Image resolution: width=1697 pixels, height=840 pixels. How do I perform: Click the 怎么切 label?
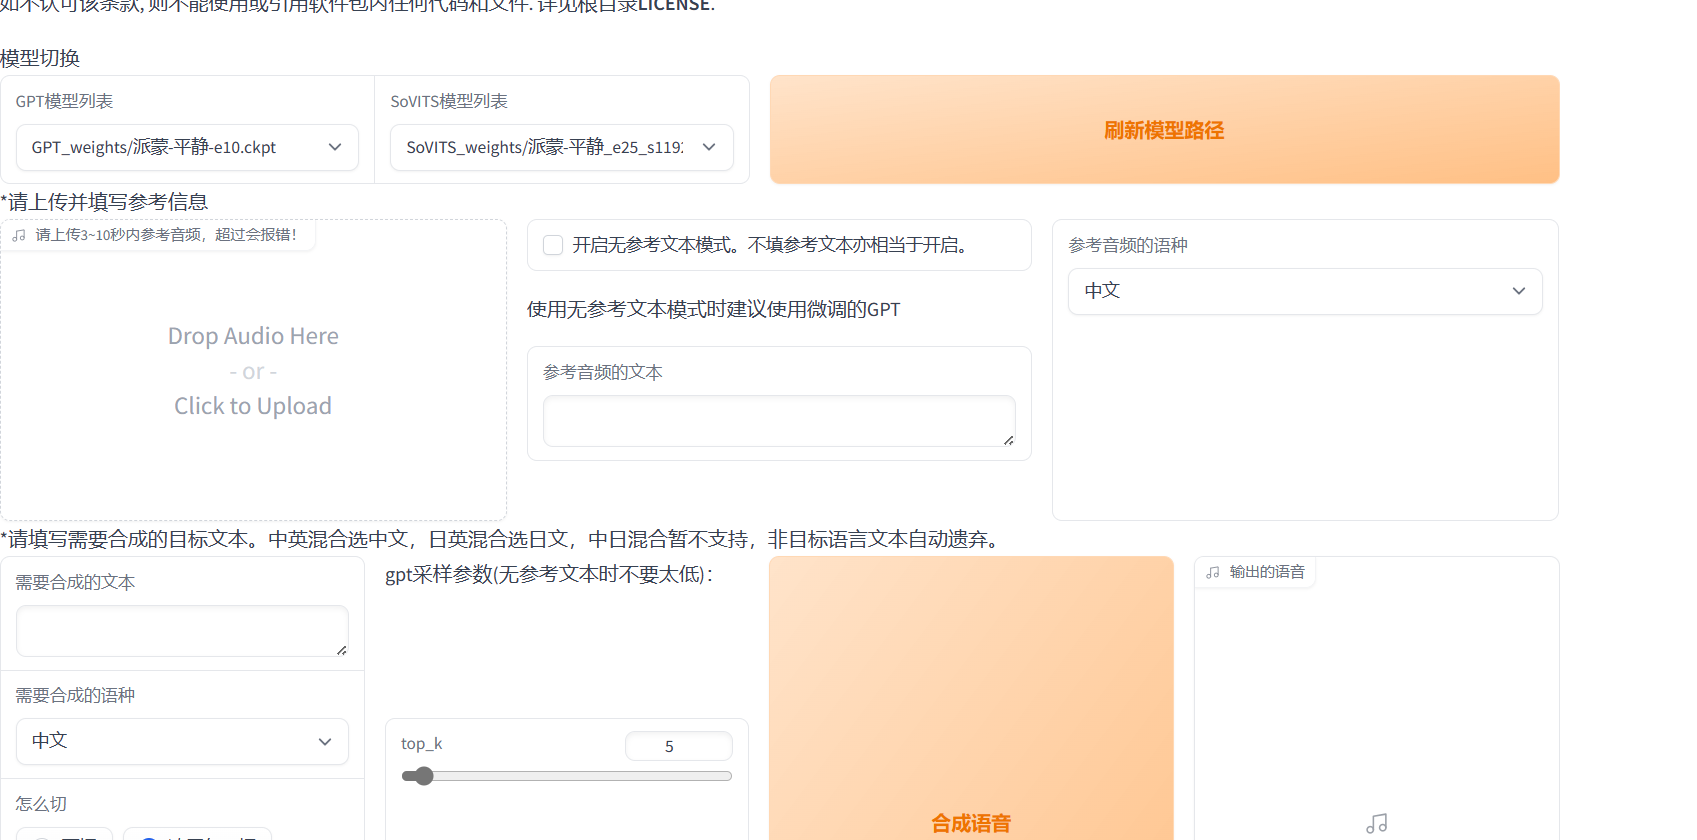point(41,804)
